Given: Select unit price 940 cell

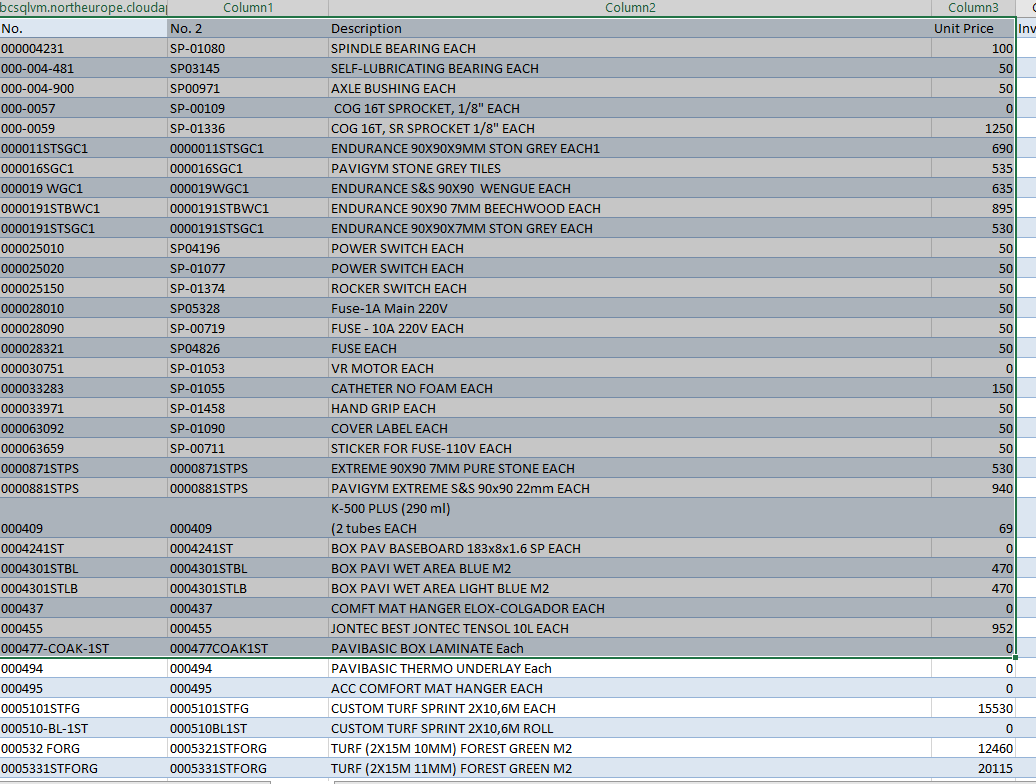Looking at the screenshot, I should (973, 488).
